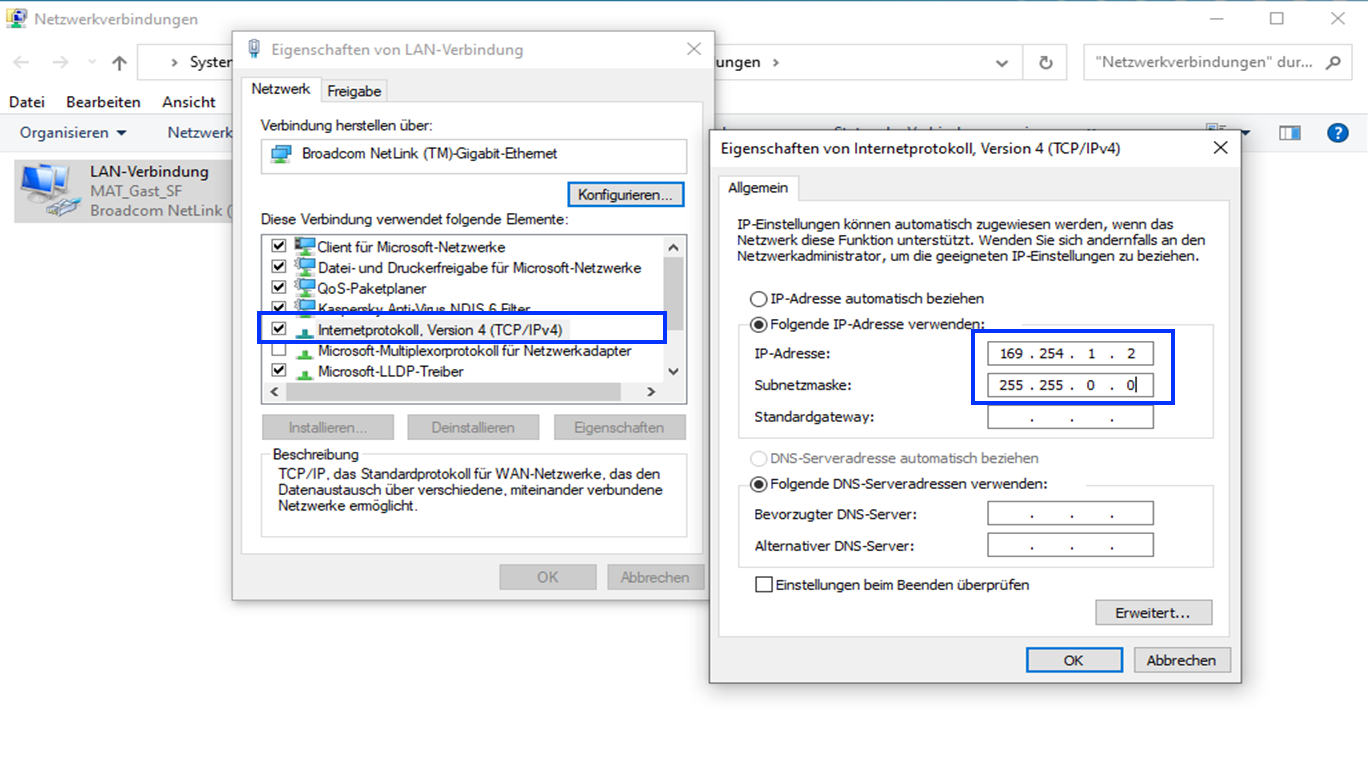Expand the address bar history dropdown

[x=1002, y=62]
